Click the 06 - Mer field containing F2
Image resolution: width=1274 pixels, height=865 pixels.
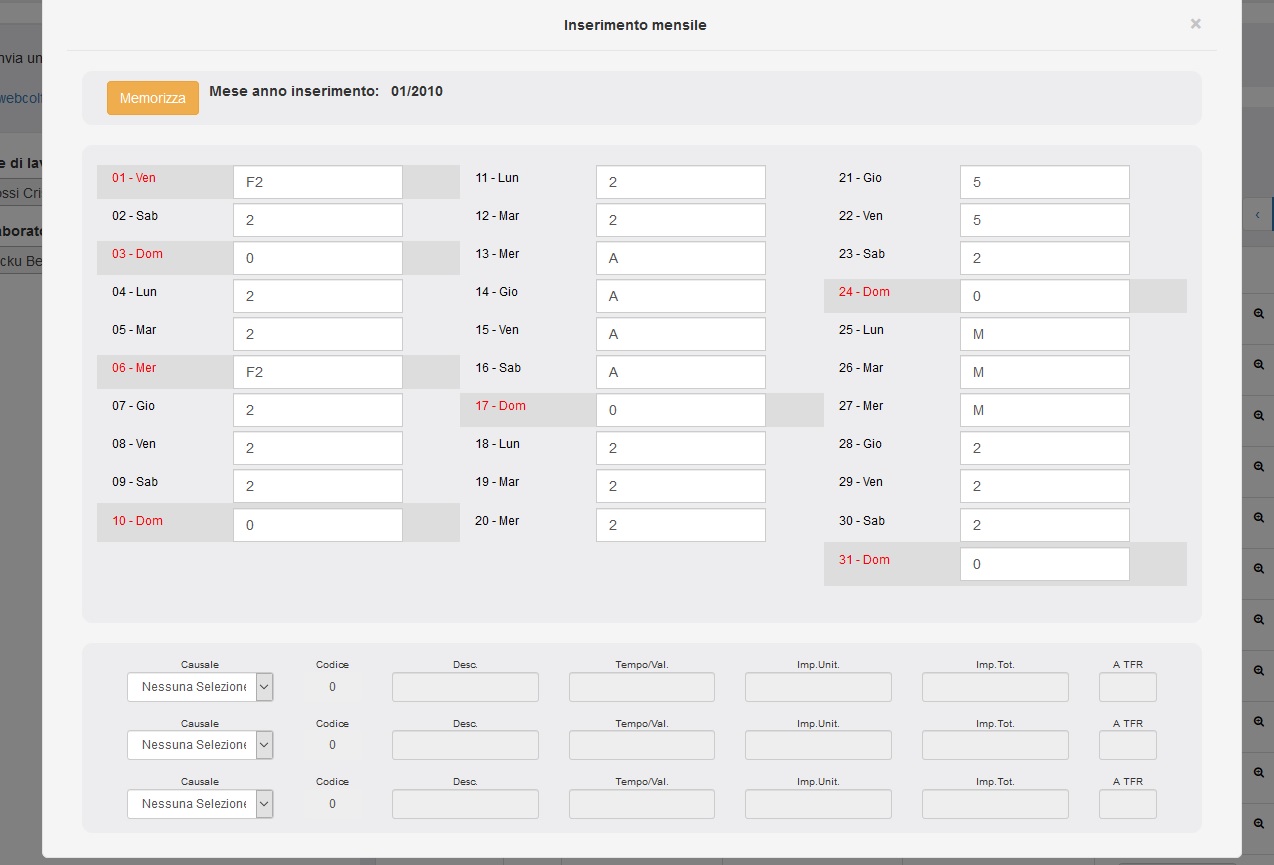318,372
